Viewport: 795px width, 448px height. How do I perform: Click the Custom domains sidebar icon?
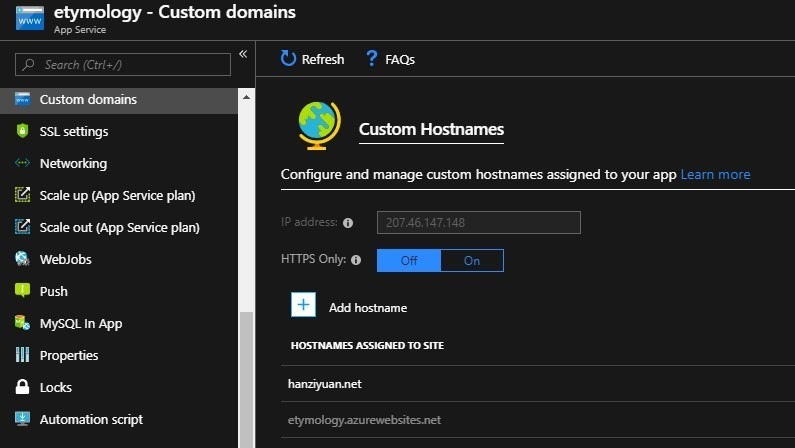(x=22, y=99)
